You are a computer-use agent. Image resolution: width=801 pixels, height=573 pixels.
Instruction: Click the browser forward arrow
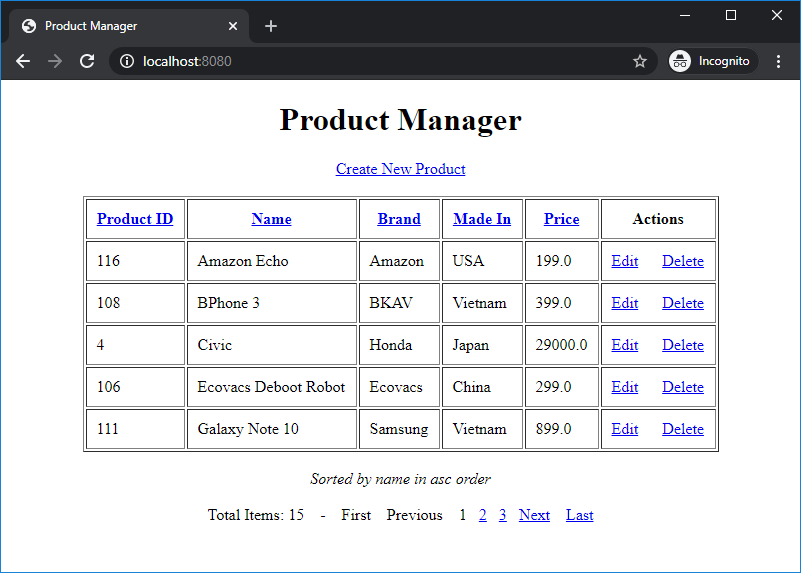tap(55, 61)
